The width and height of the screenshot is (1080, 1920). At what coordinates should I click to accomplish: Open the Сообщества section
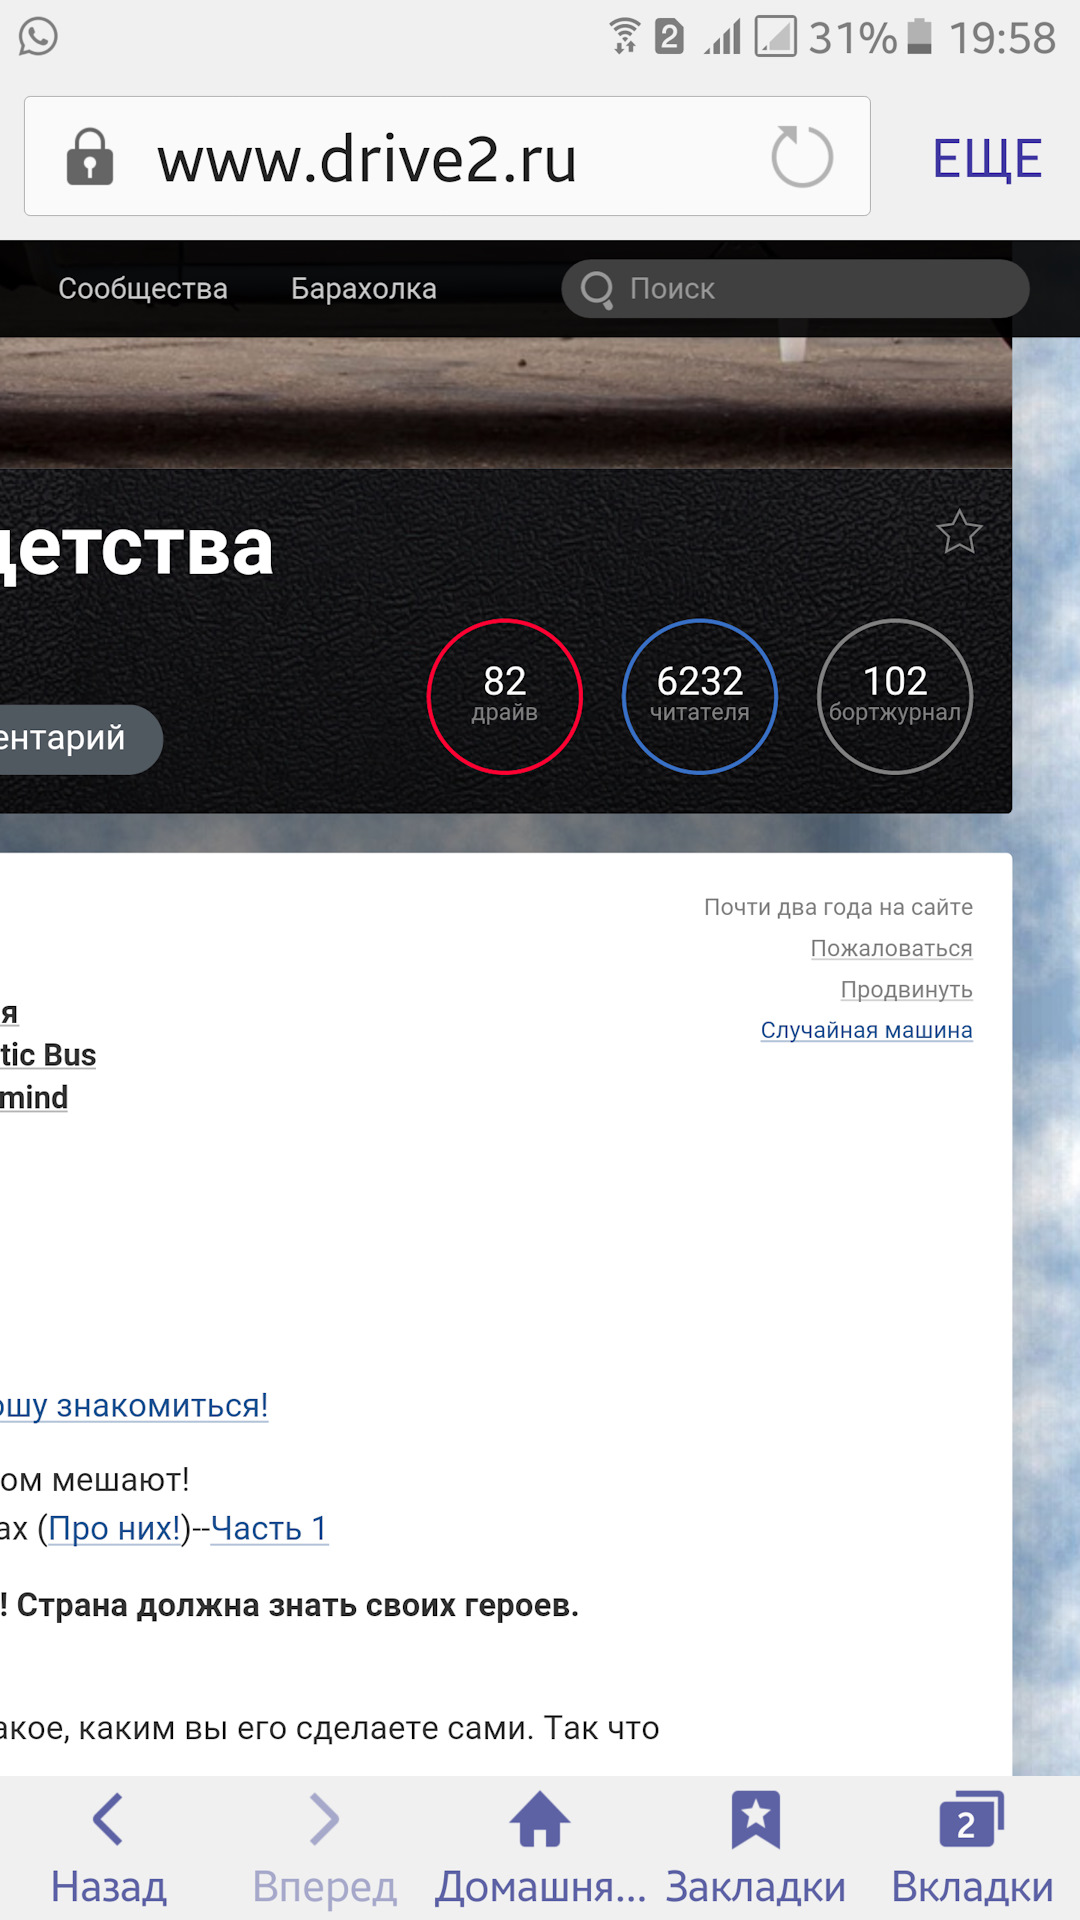143,289
